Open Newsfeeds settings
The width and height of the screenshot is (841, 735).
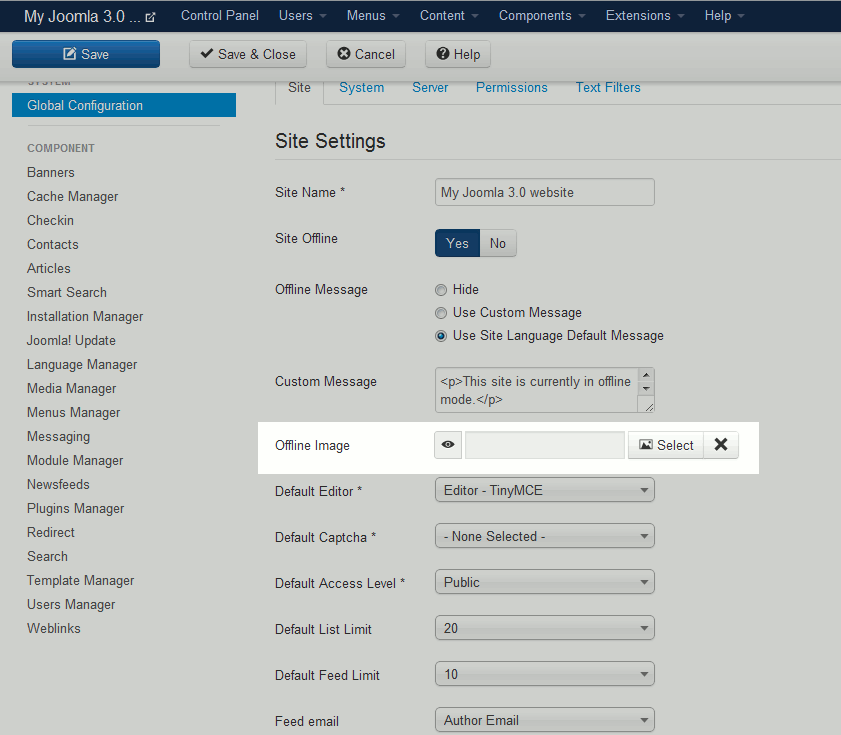point(58,484)
